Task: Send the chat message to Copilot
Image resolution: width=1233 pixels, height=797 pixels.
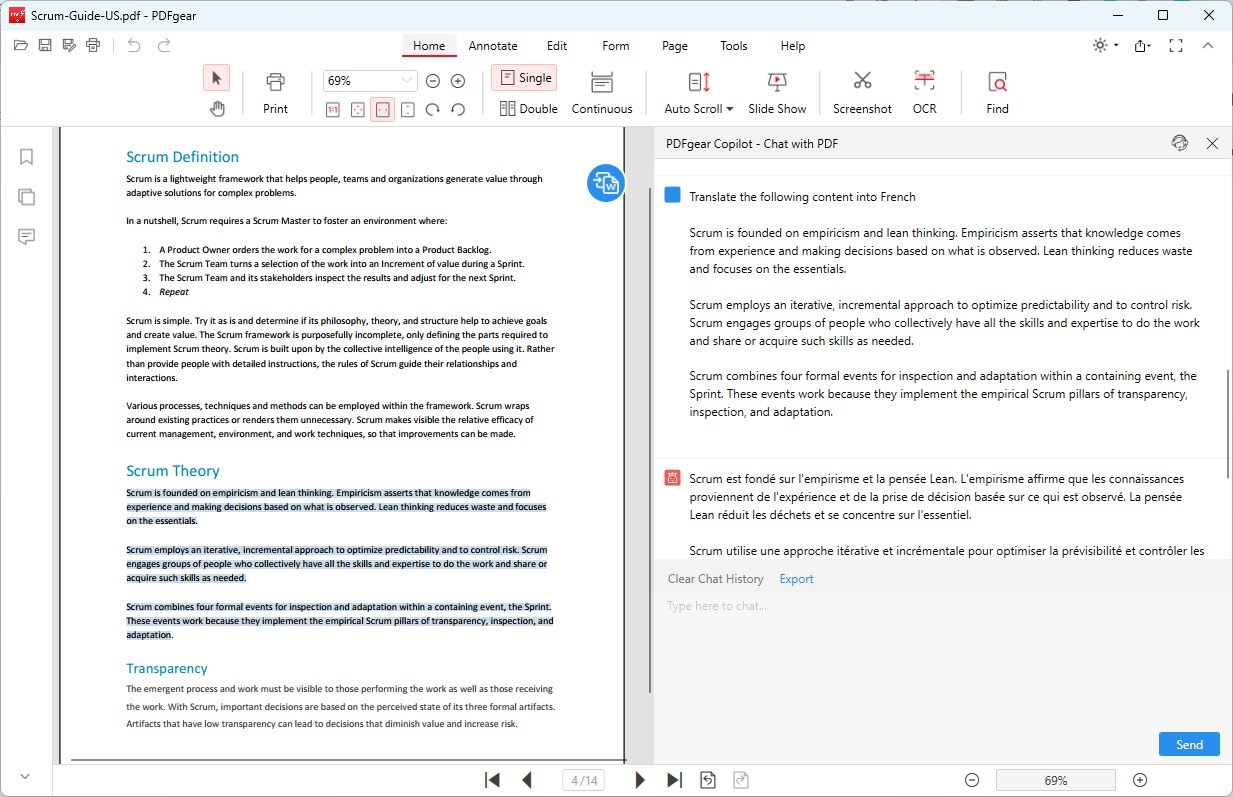Action: click(1188, 744)
